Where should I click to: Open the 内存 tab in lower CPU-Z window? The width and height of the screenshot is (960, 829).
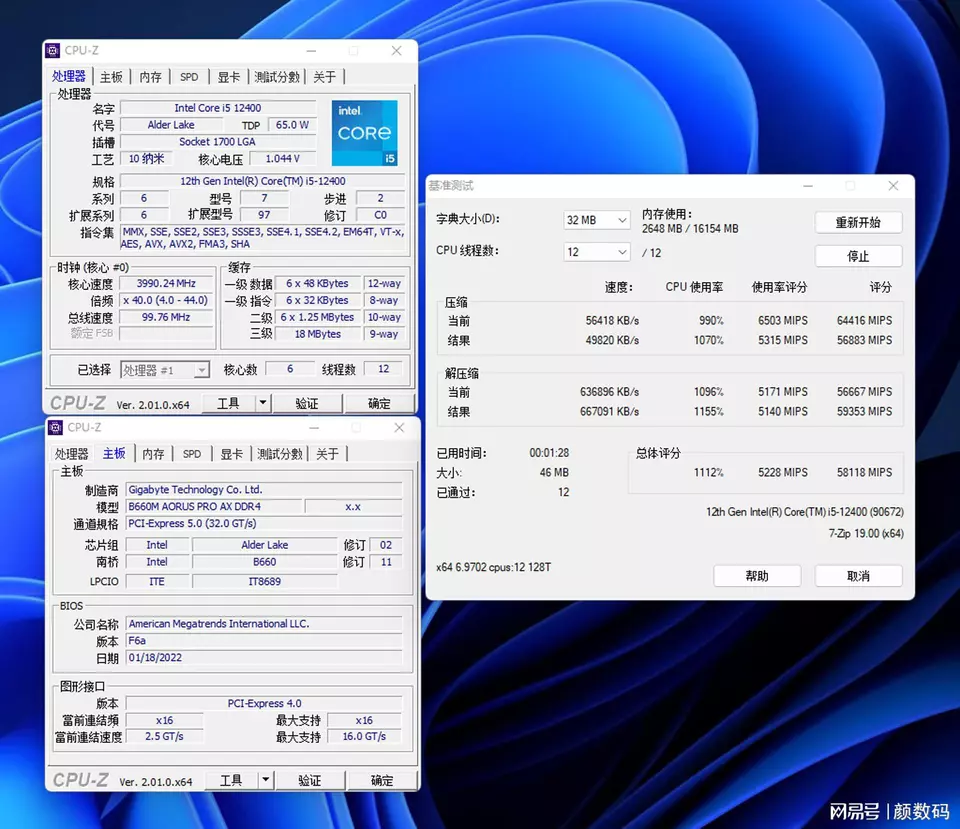pos(153,454)
